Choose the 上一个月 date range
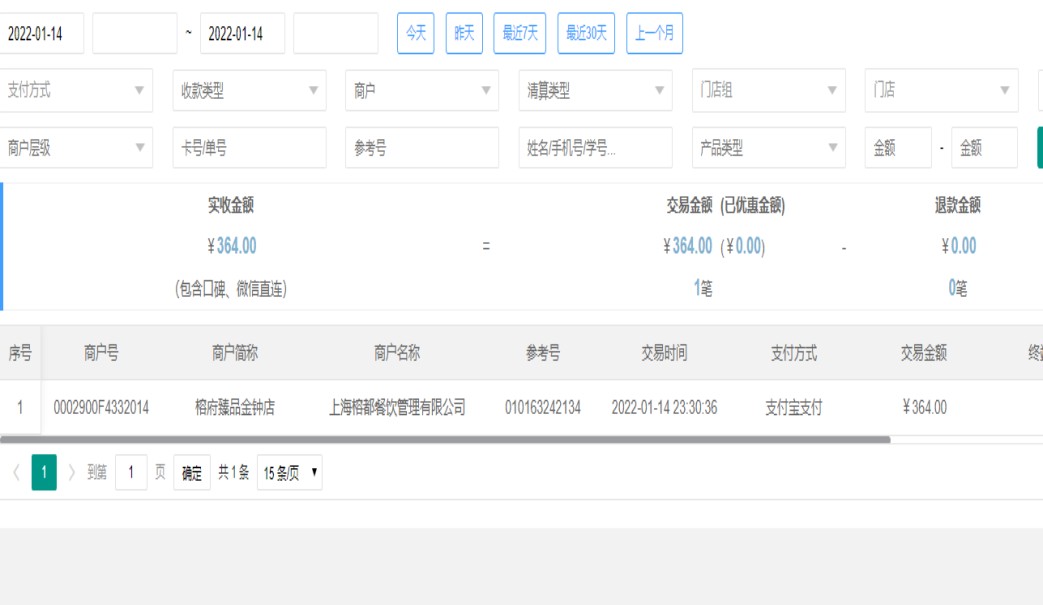The width and height of the screenshot is (1043, 605). pyautogui.click(x=655, y=33)
